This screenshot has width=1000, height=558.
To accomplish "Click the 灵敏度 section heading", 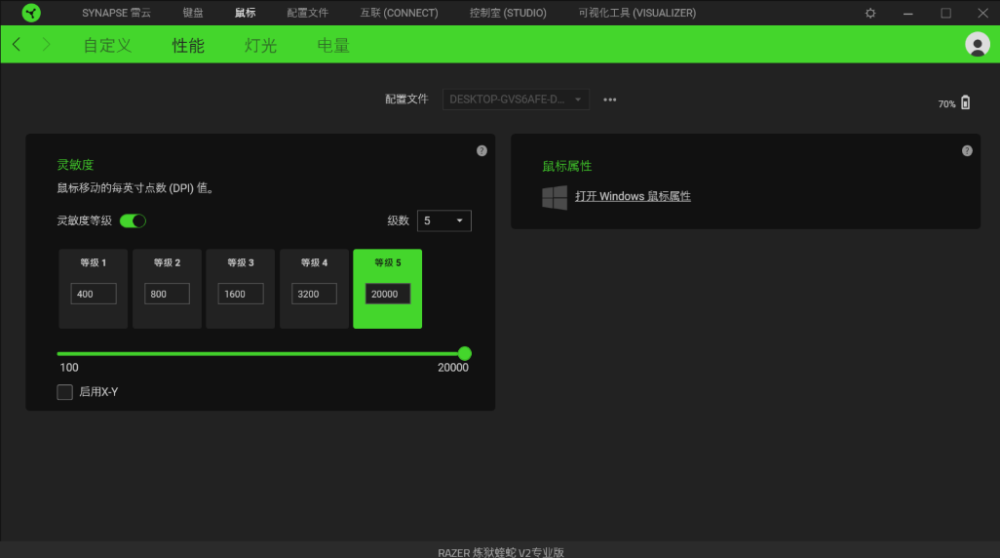I will pyautogui.click(x=75, y=165).
